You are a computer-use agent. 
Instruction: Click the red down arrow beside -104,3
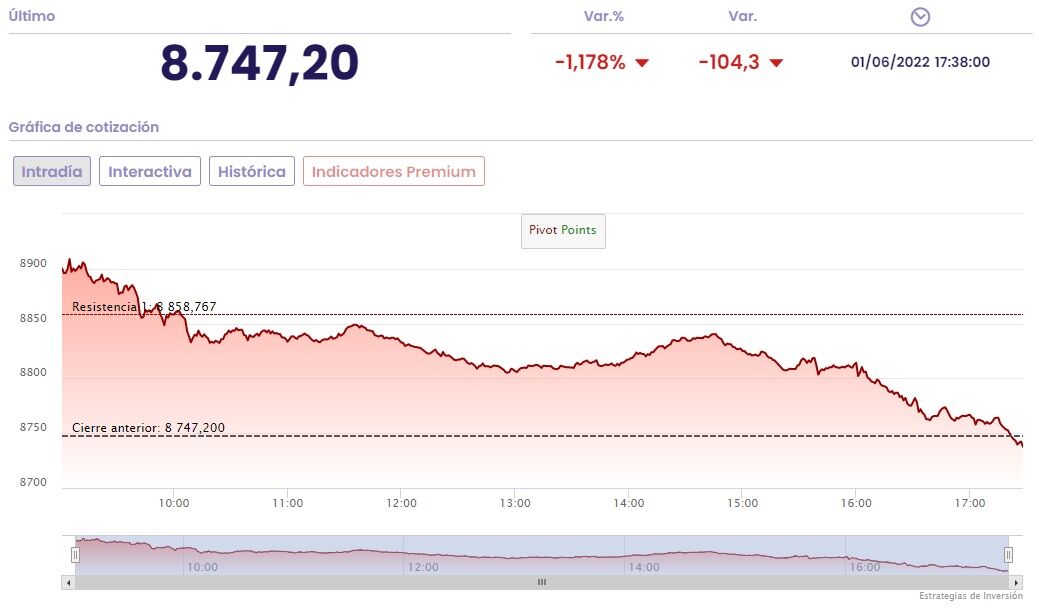[x=776, y=63]
